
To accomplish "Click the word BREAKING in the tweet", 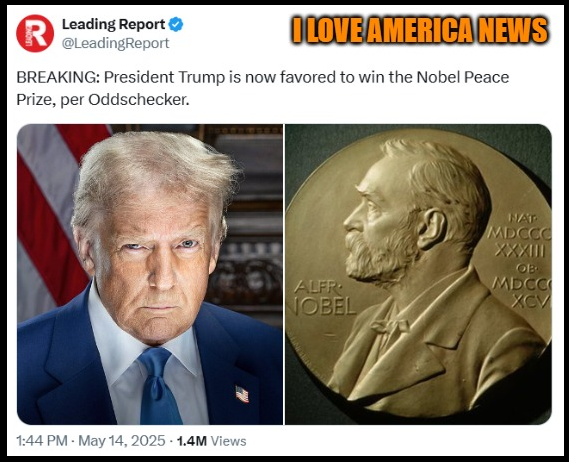I will (58, 77).
